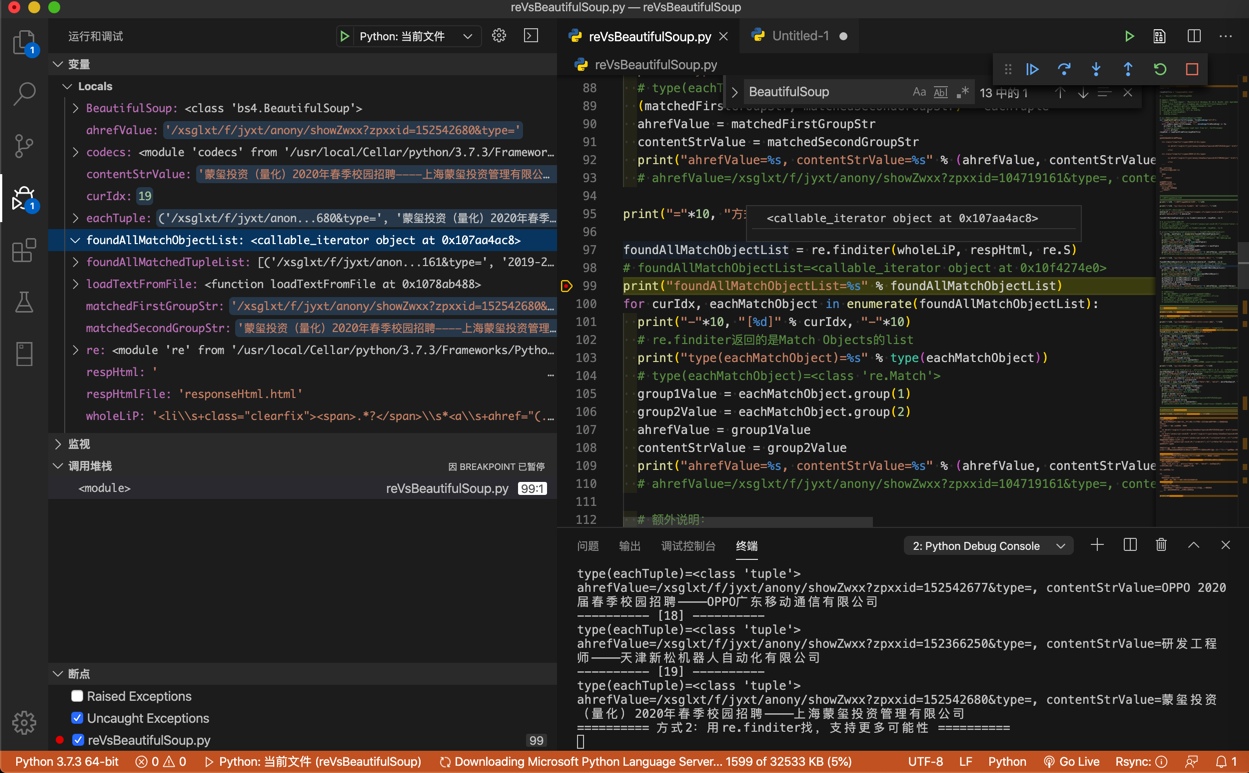Viewport: 1249px width, 773px height.
Task: Step over in debug toolbar
Action: click(x=1064, y=69)
